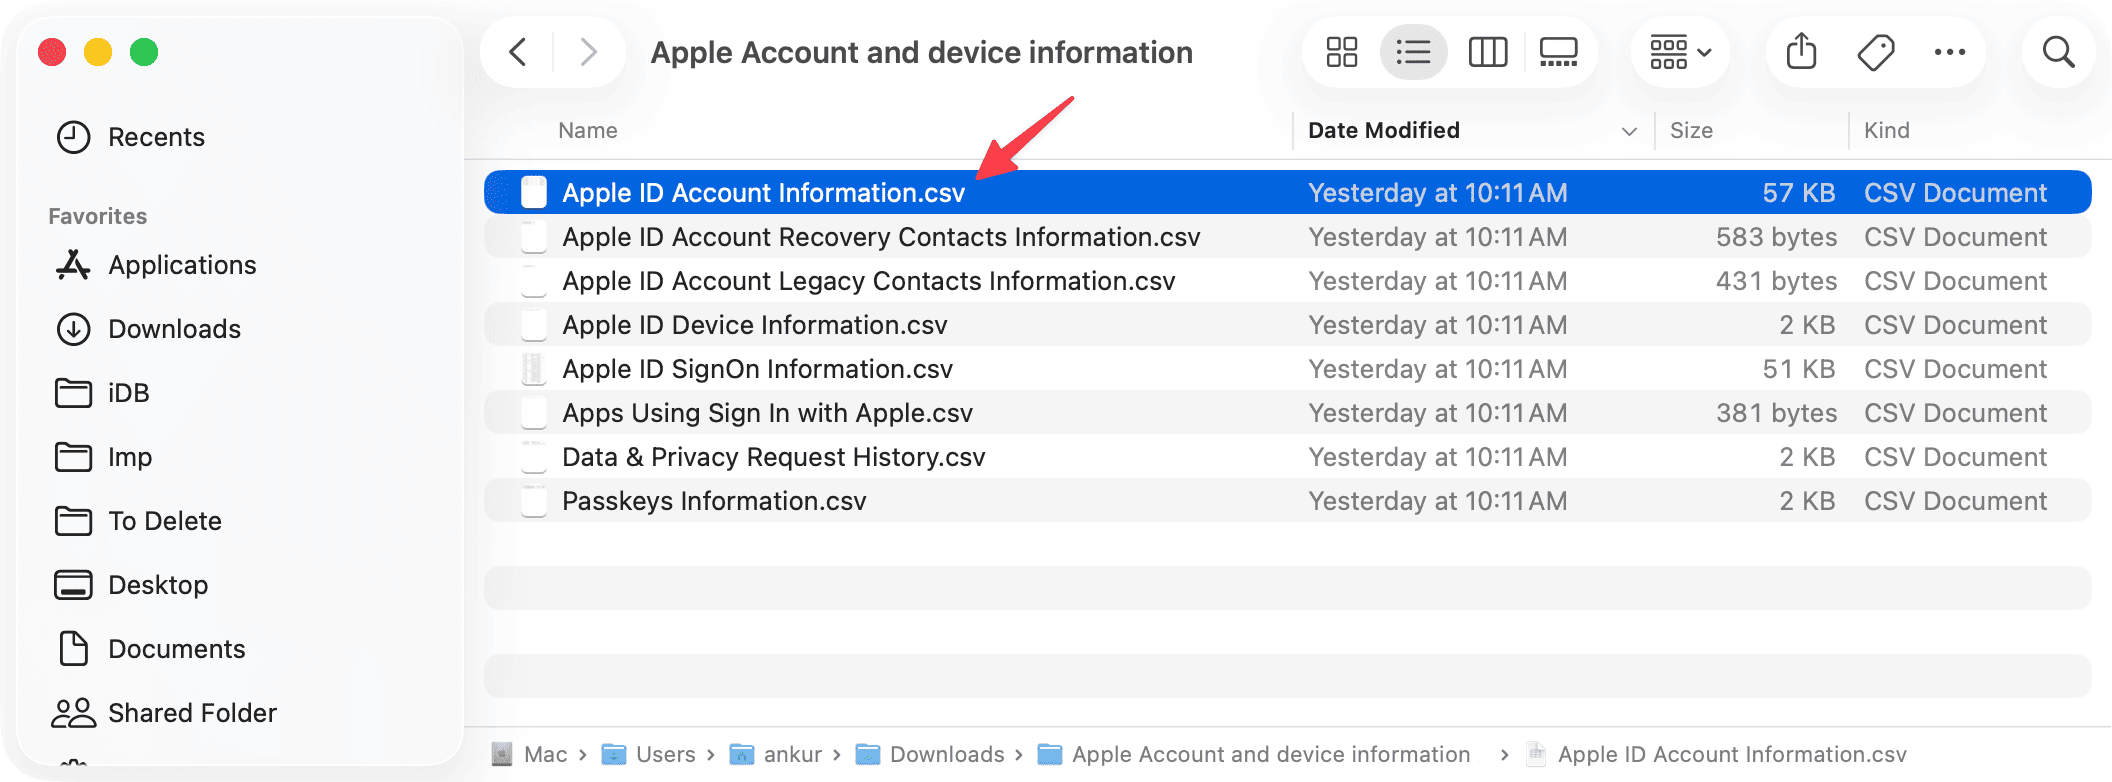This screenshot has height=782, width=2112.
Task: Sort files by the Size column
Action: (1691, 130)
